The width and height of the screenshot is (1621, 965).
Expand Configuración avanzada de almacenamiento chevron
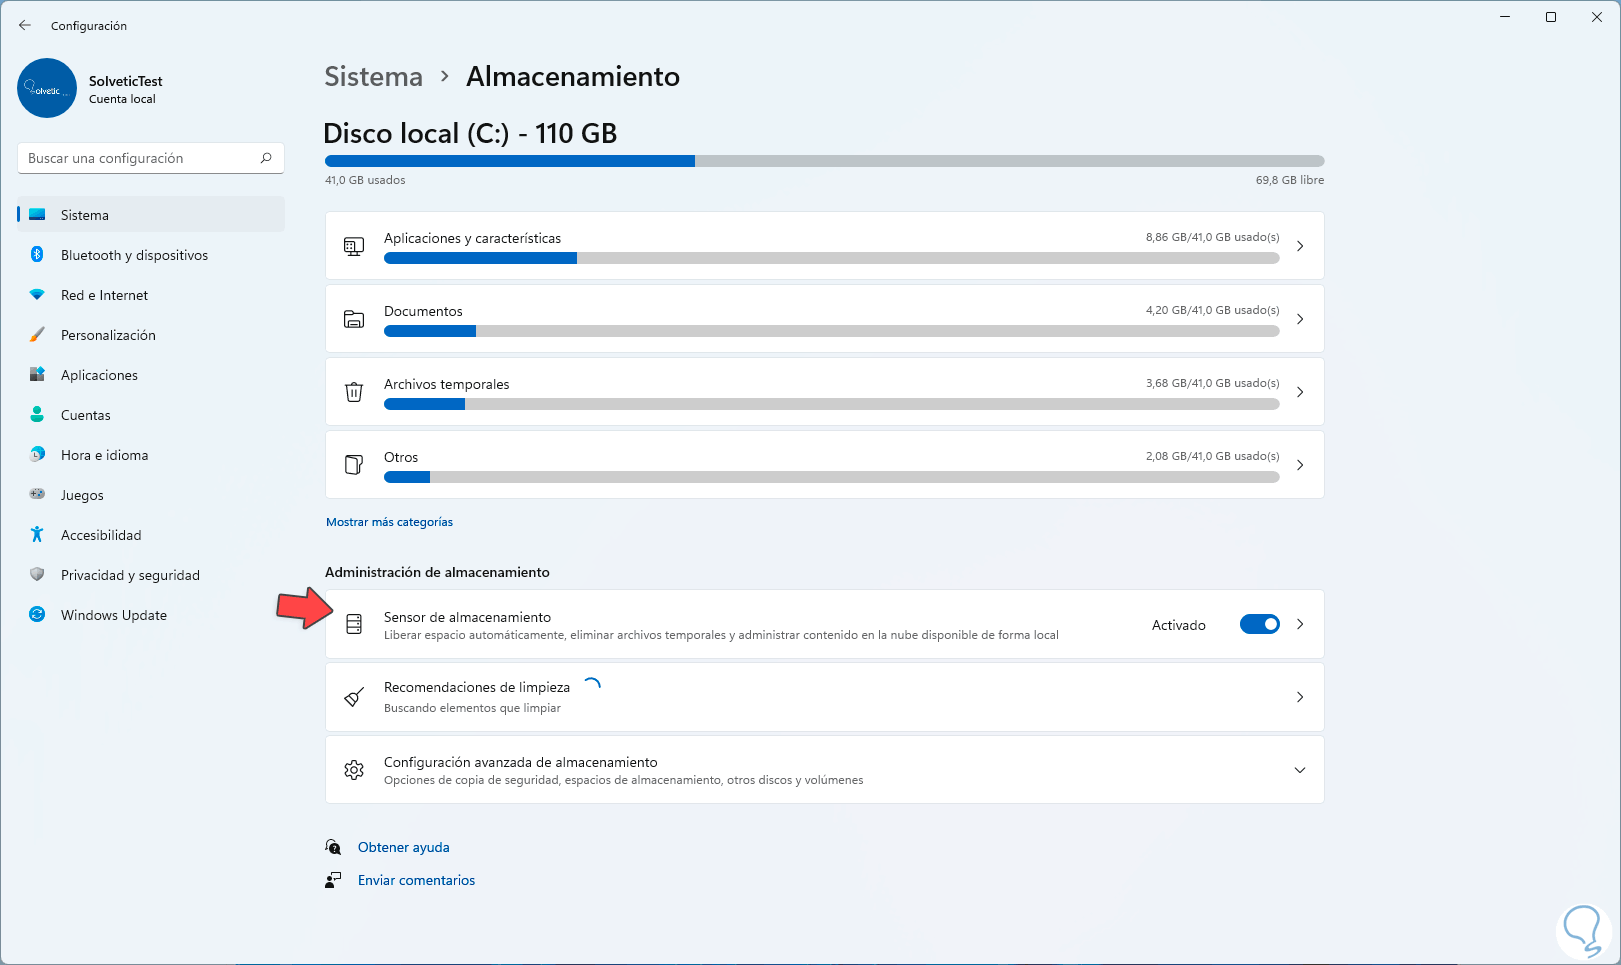1300,770
